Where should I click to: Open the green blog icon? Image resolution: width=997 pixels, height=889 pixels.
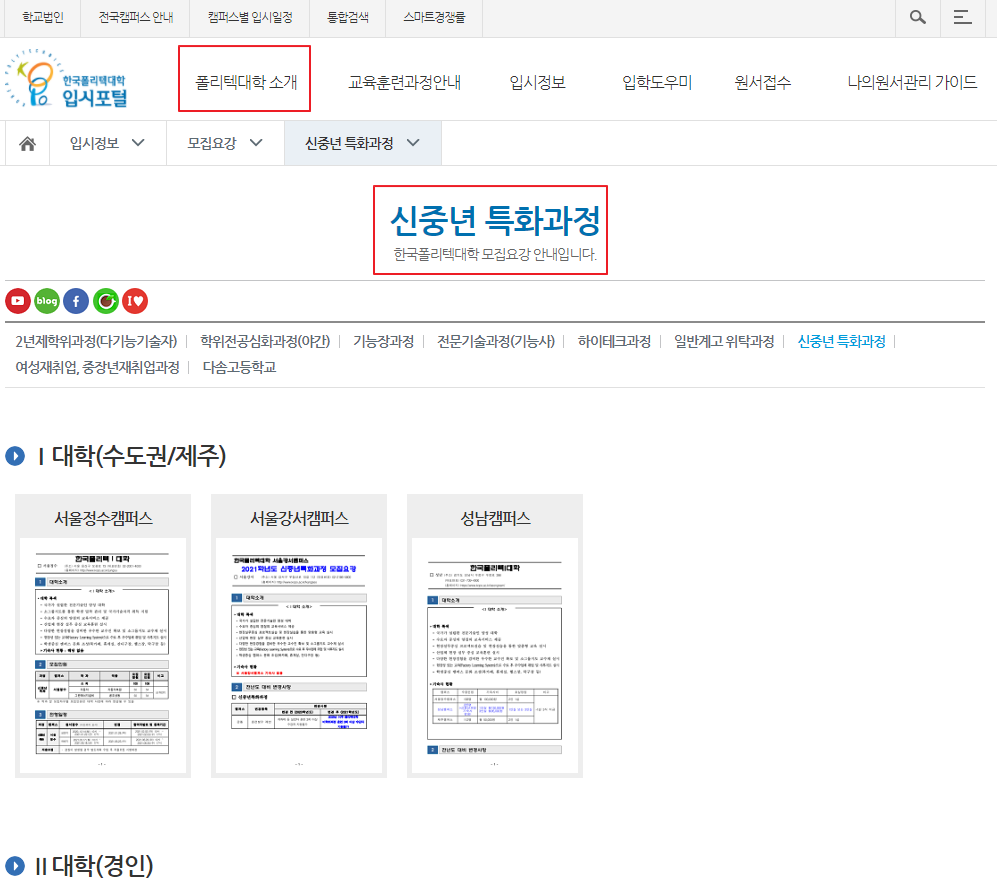tap(47, 301)
